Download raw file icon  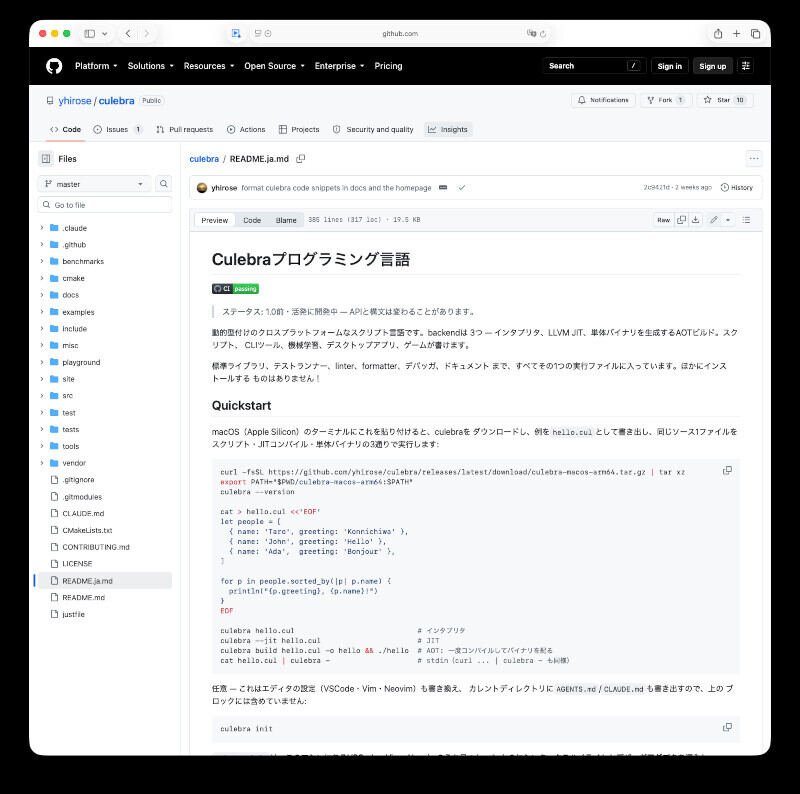[x=695, y=220]
